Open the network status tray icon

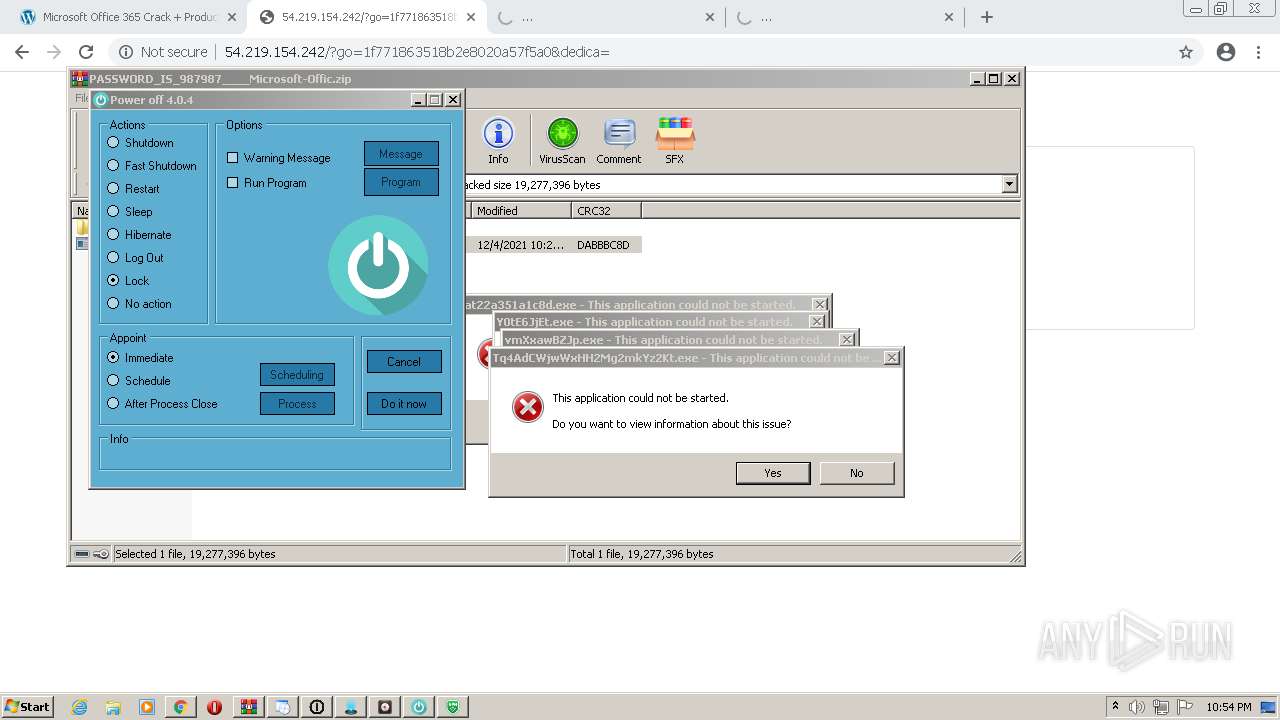(x=1161, y=707)
